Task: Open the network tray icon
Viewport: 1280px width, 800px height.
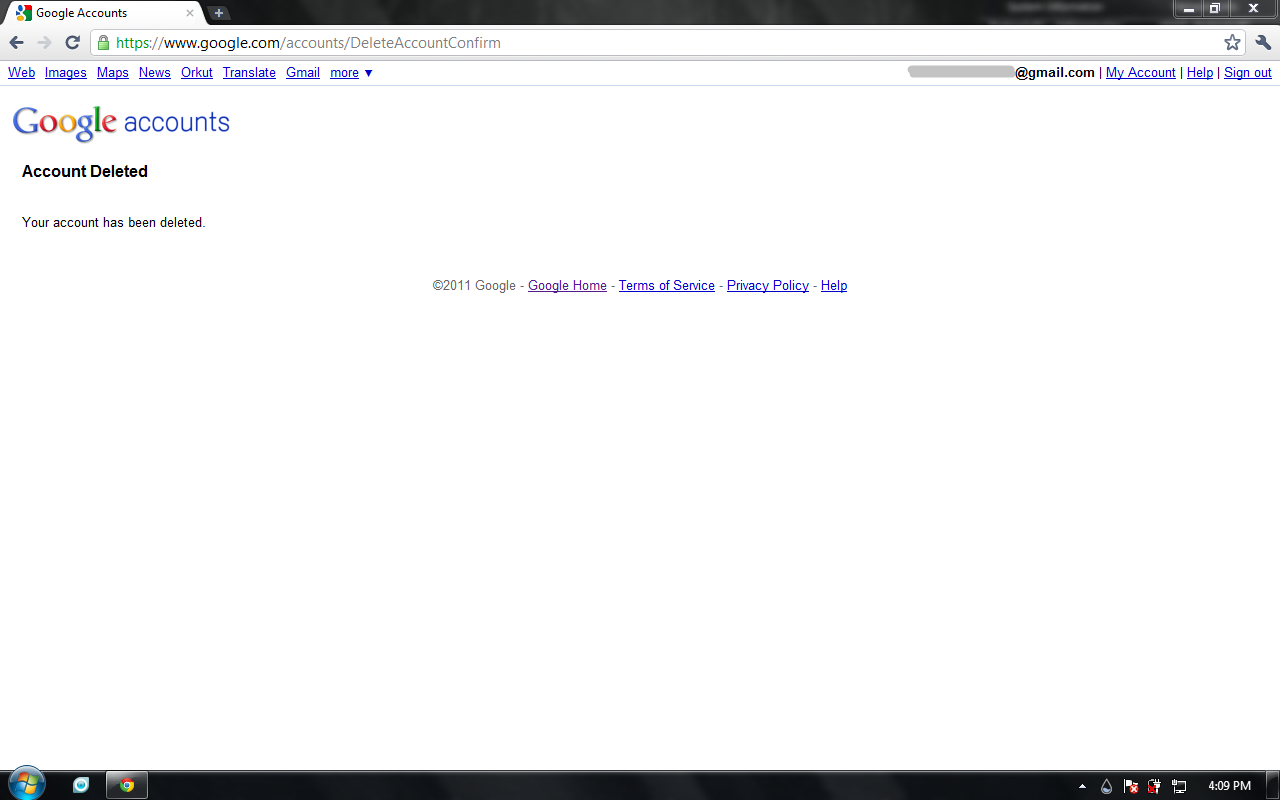Action: [1179, 786]
